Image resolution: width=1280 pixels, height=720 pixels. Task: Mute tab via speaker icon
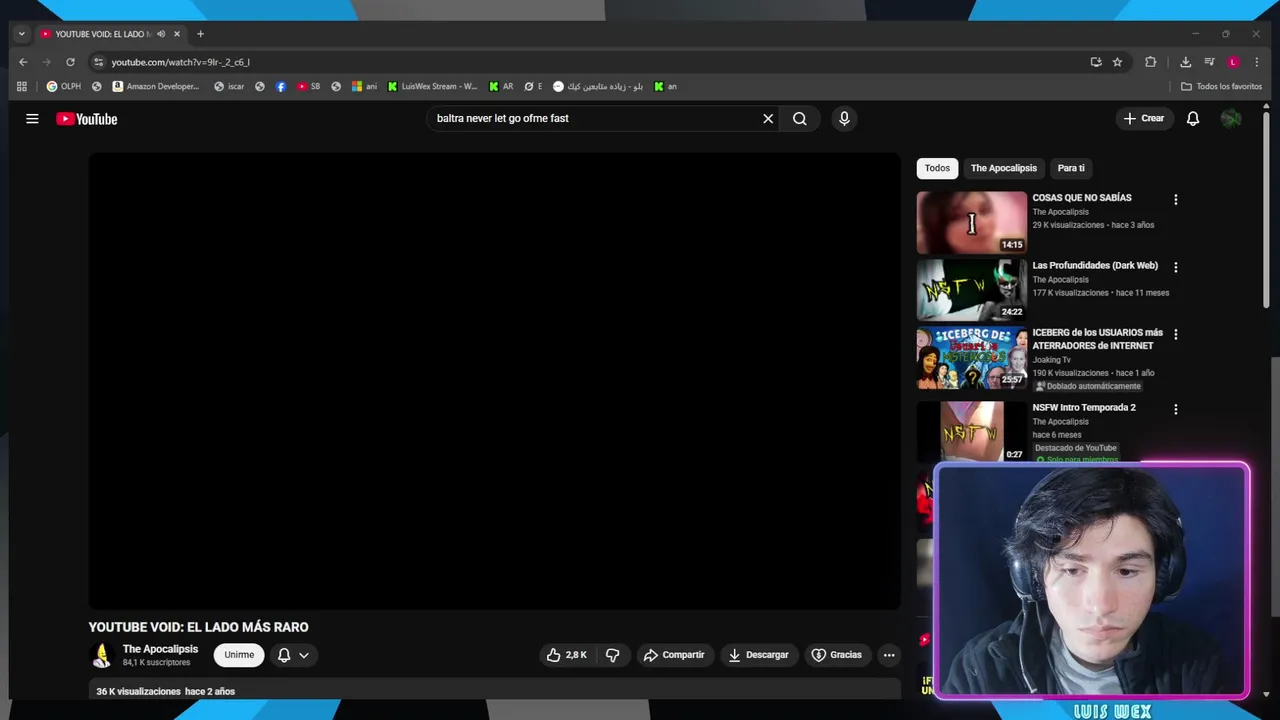(x=161, y=34)
